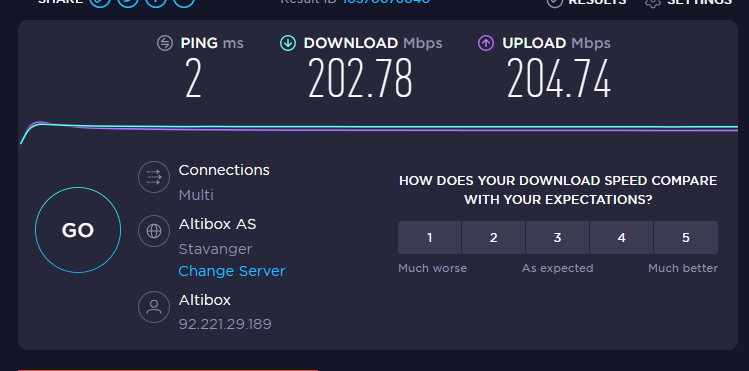
Task: Click the last share icon in the row
Action: (x=184, y=1)
